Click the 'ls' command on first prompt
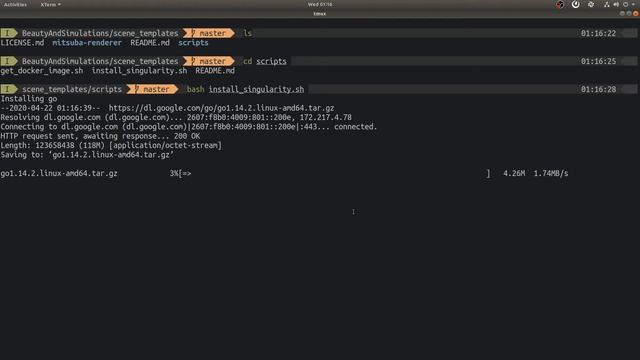 tap(247, 33)
